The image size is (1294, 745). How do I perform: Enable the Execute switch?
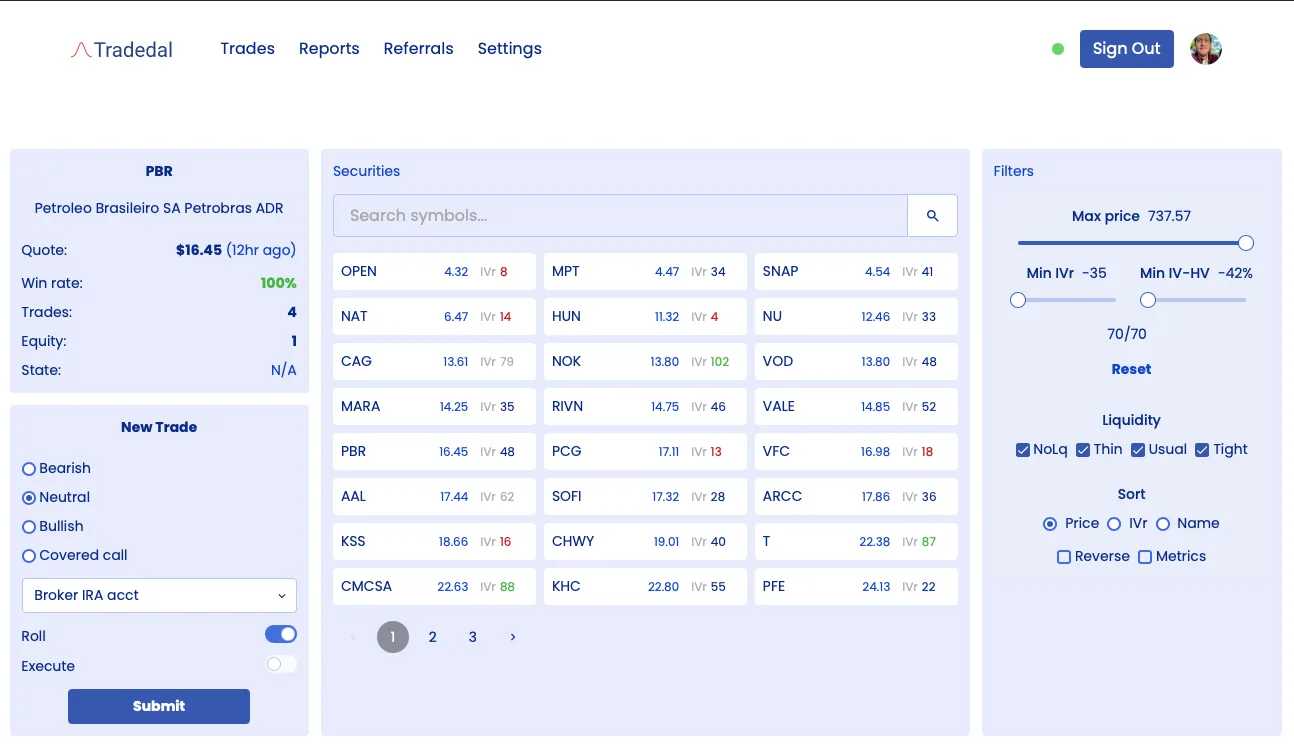pos(281,664)
